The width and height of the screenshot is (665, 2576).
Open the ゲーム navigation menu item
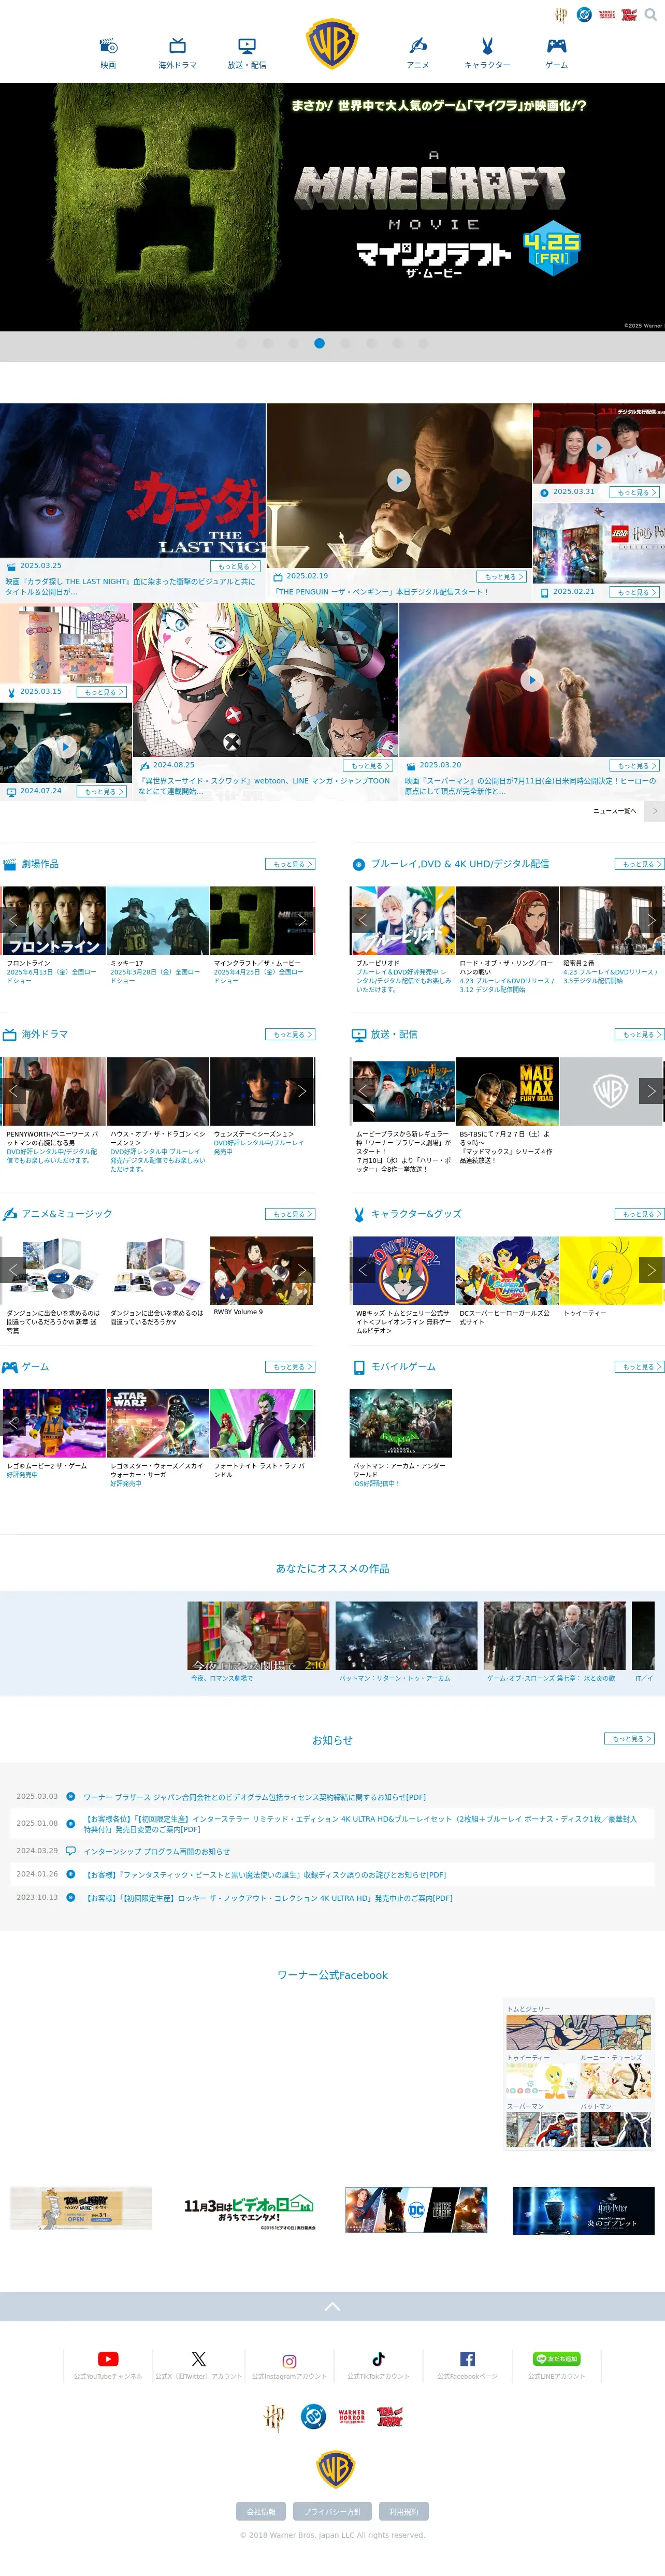[x=556, y=53]
